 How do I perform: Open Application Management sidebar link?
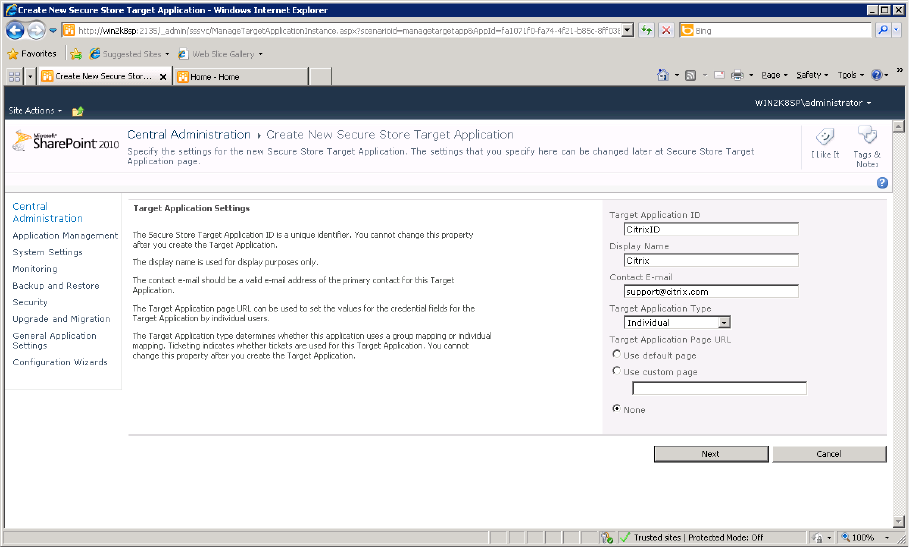(65, 236)
